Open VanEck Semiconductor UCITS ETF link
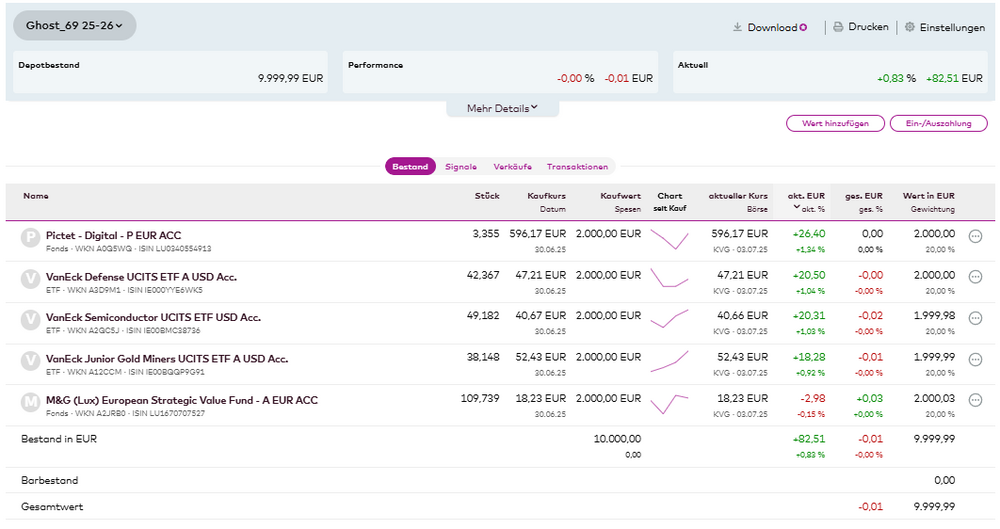Viewport: 1000px width, 529px height. (153, 317)
